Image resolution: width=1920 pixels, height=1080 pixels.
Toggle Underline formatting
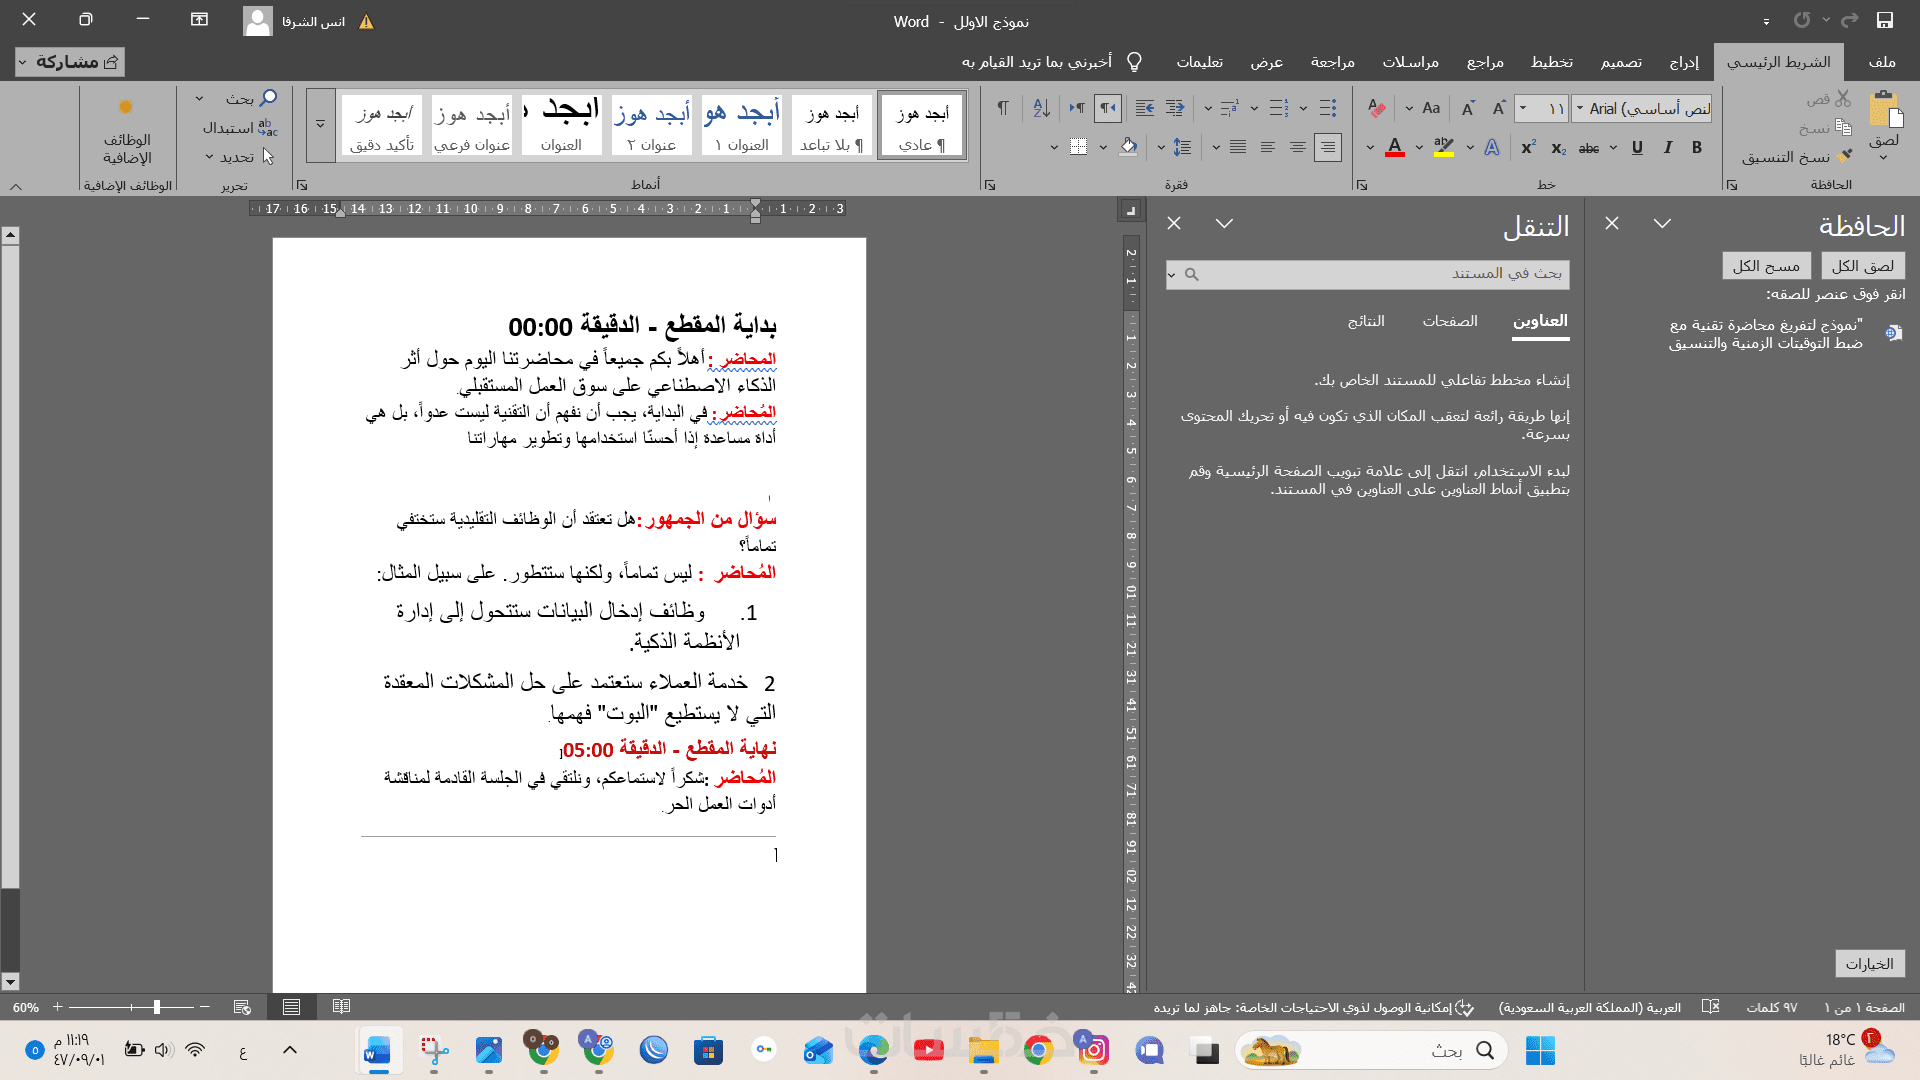tap(1637, 148)
